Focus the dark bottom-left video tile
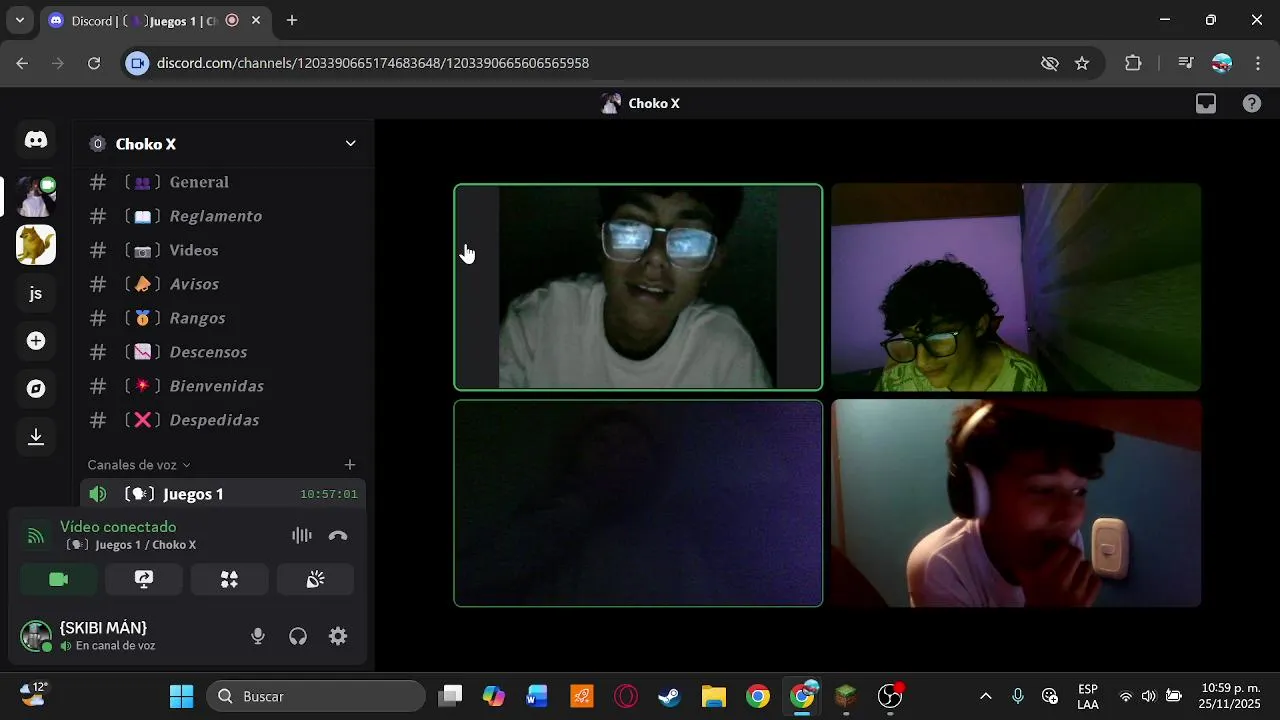Viewport: 1280px width, 720px height. [638, 503]
